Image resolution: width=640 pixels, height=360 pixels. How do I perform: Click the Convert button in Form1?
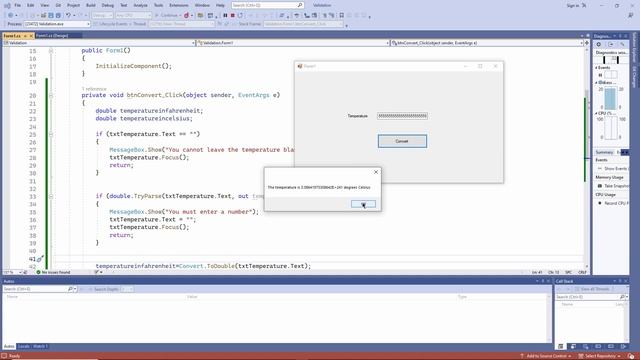point(402,141)
